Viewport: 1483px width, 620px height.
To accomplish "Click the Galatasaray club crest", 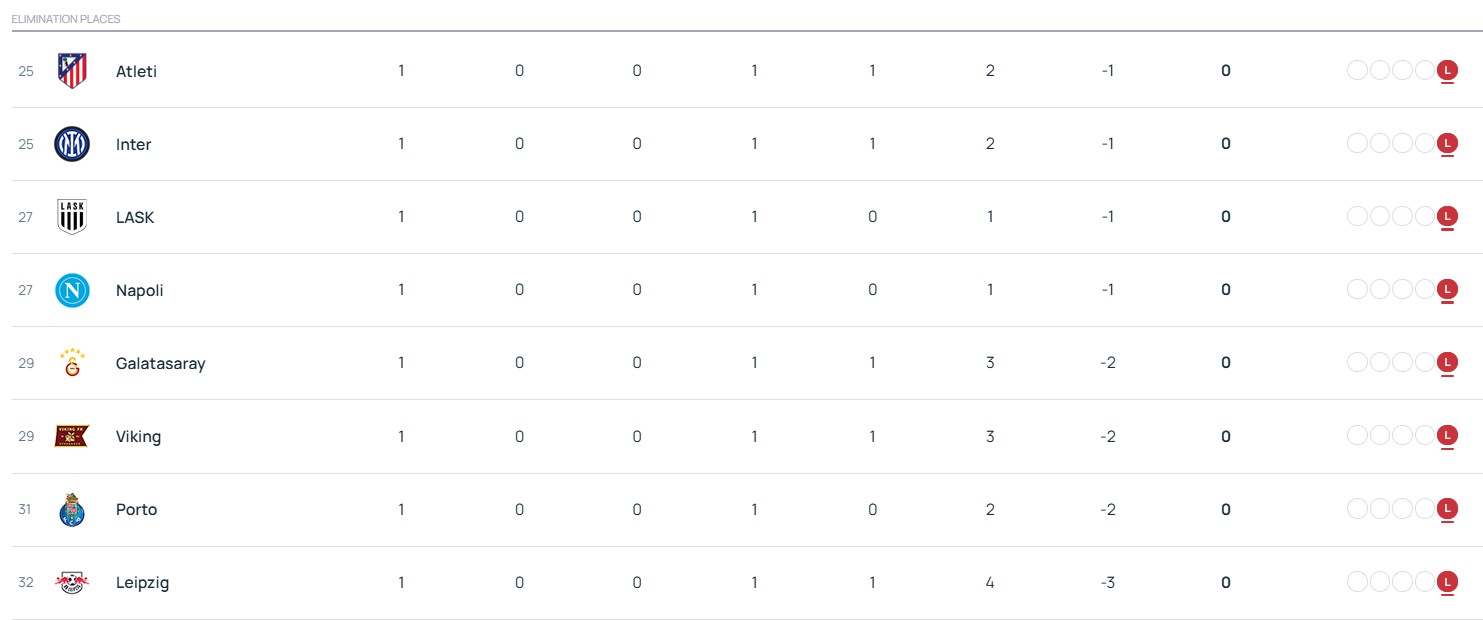I will pyautogui.click(x=72, y=363).
